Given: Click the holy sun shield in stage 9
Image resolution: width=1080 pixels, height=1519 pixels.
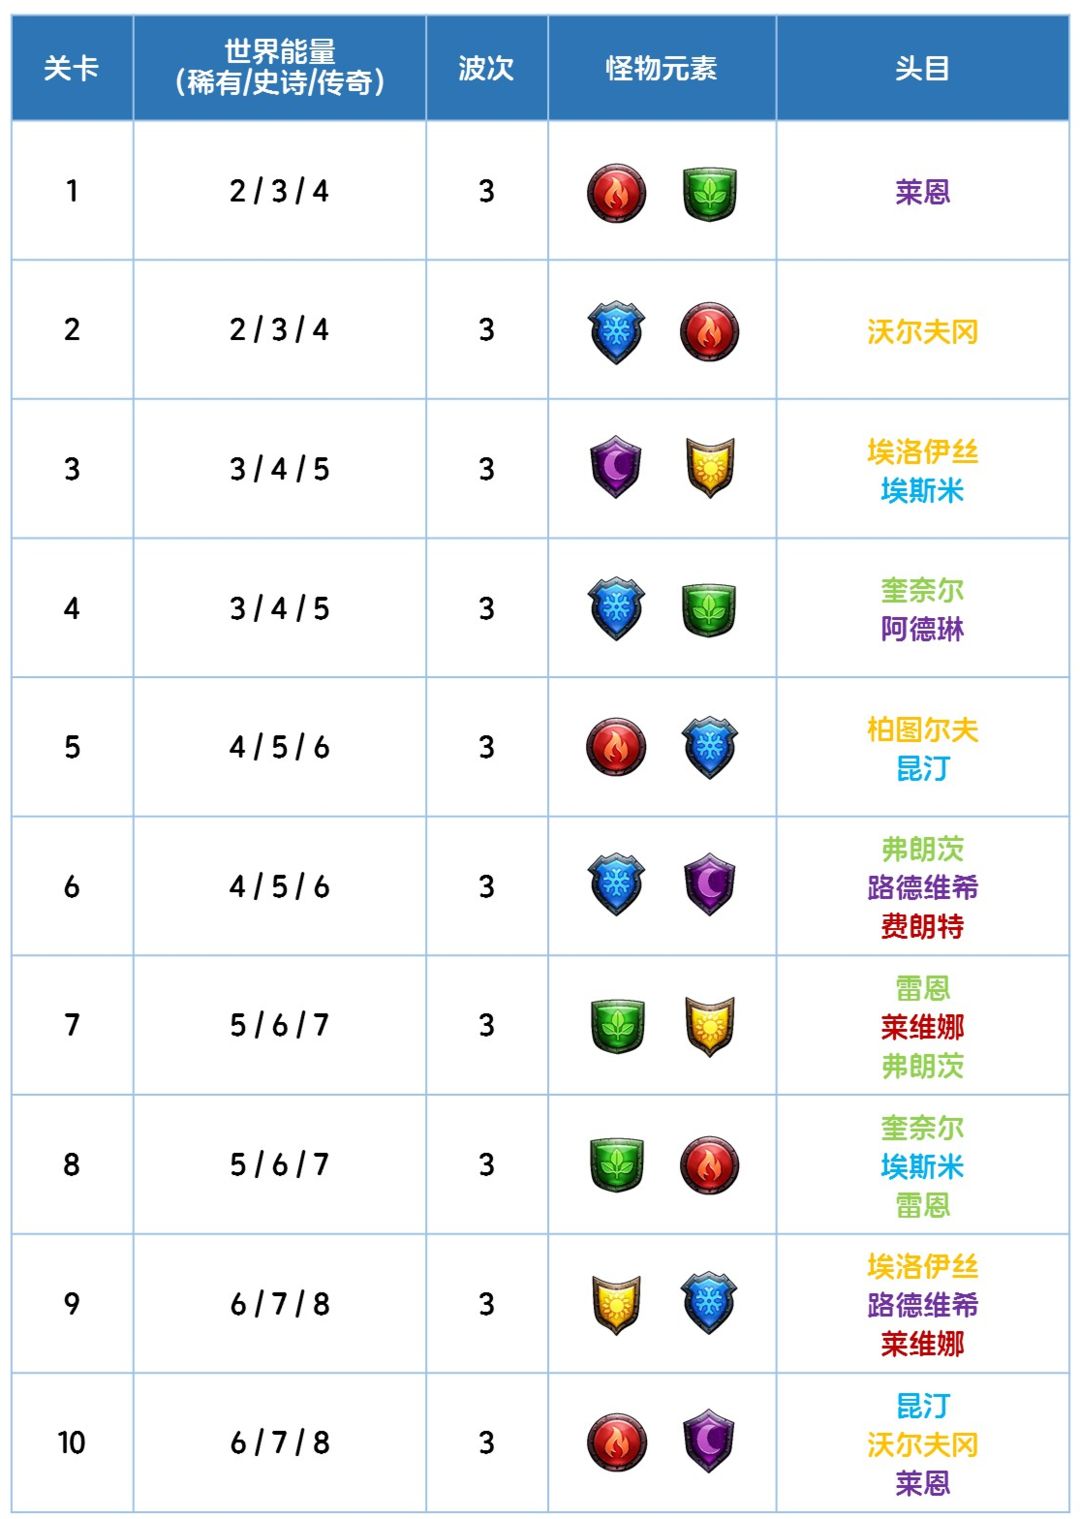Looking at the screenshot, I should [x=616, y=1304].
